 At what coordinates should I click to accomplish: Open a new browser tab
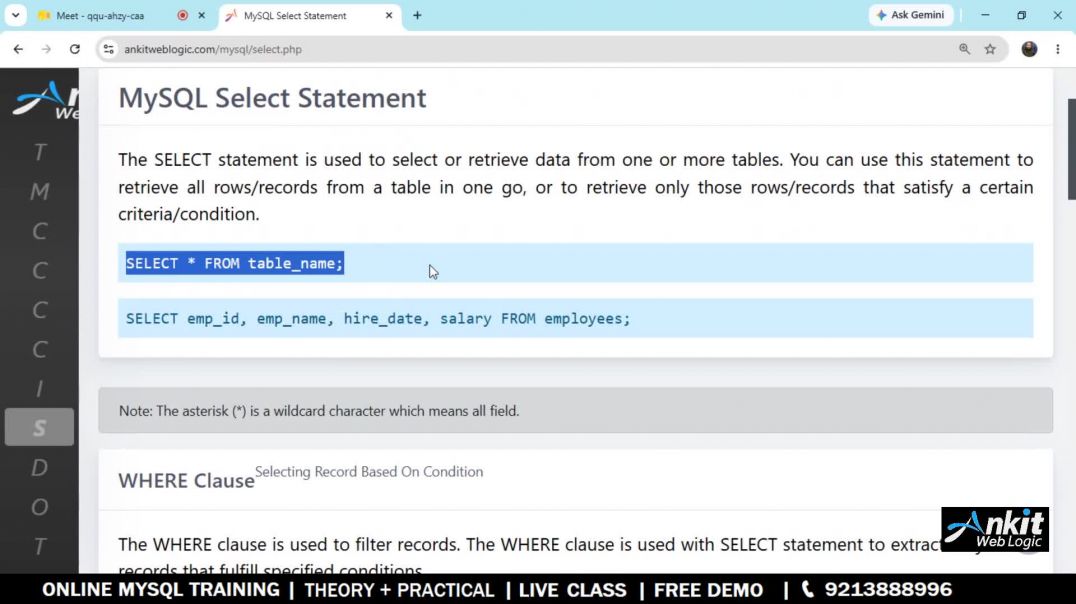point(417,15)
